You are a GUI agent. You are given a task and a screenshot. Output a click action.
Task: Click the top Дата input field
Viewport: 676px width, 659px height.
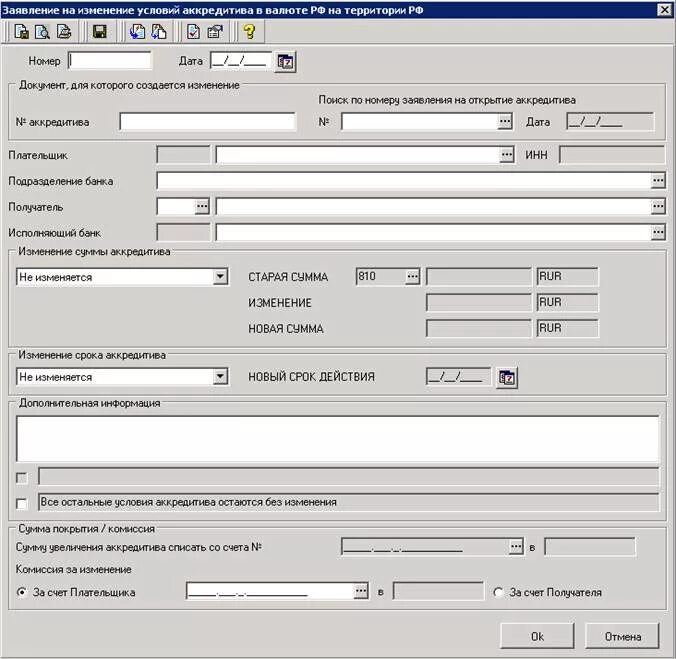241,60
